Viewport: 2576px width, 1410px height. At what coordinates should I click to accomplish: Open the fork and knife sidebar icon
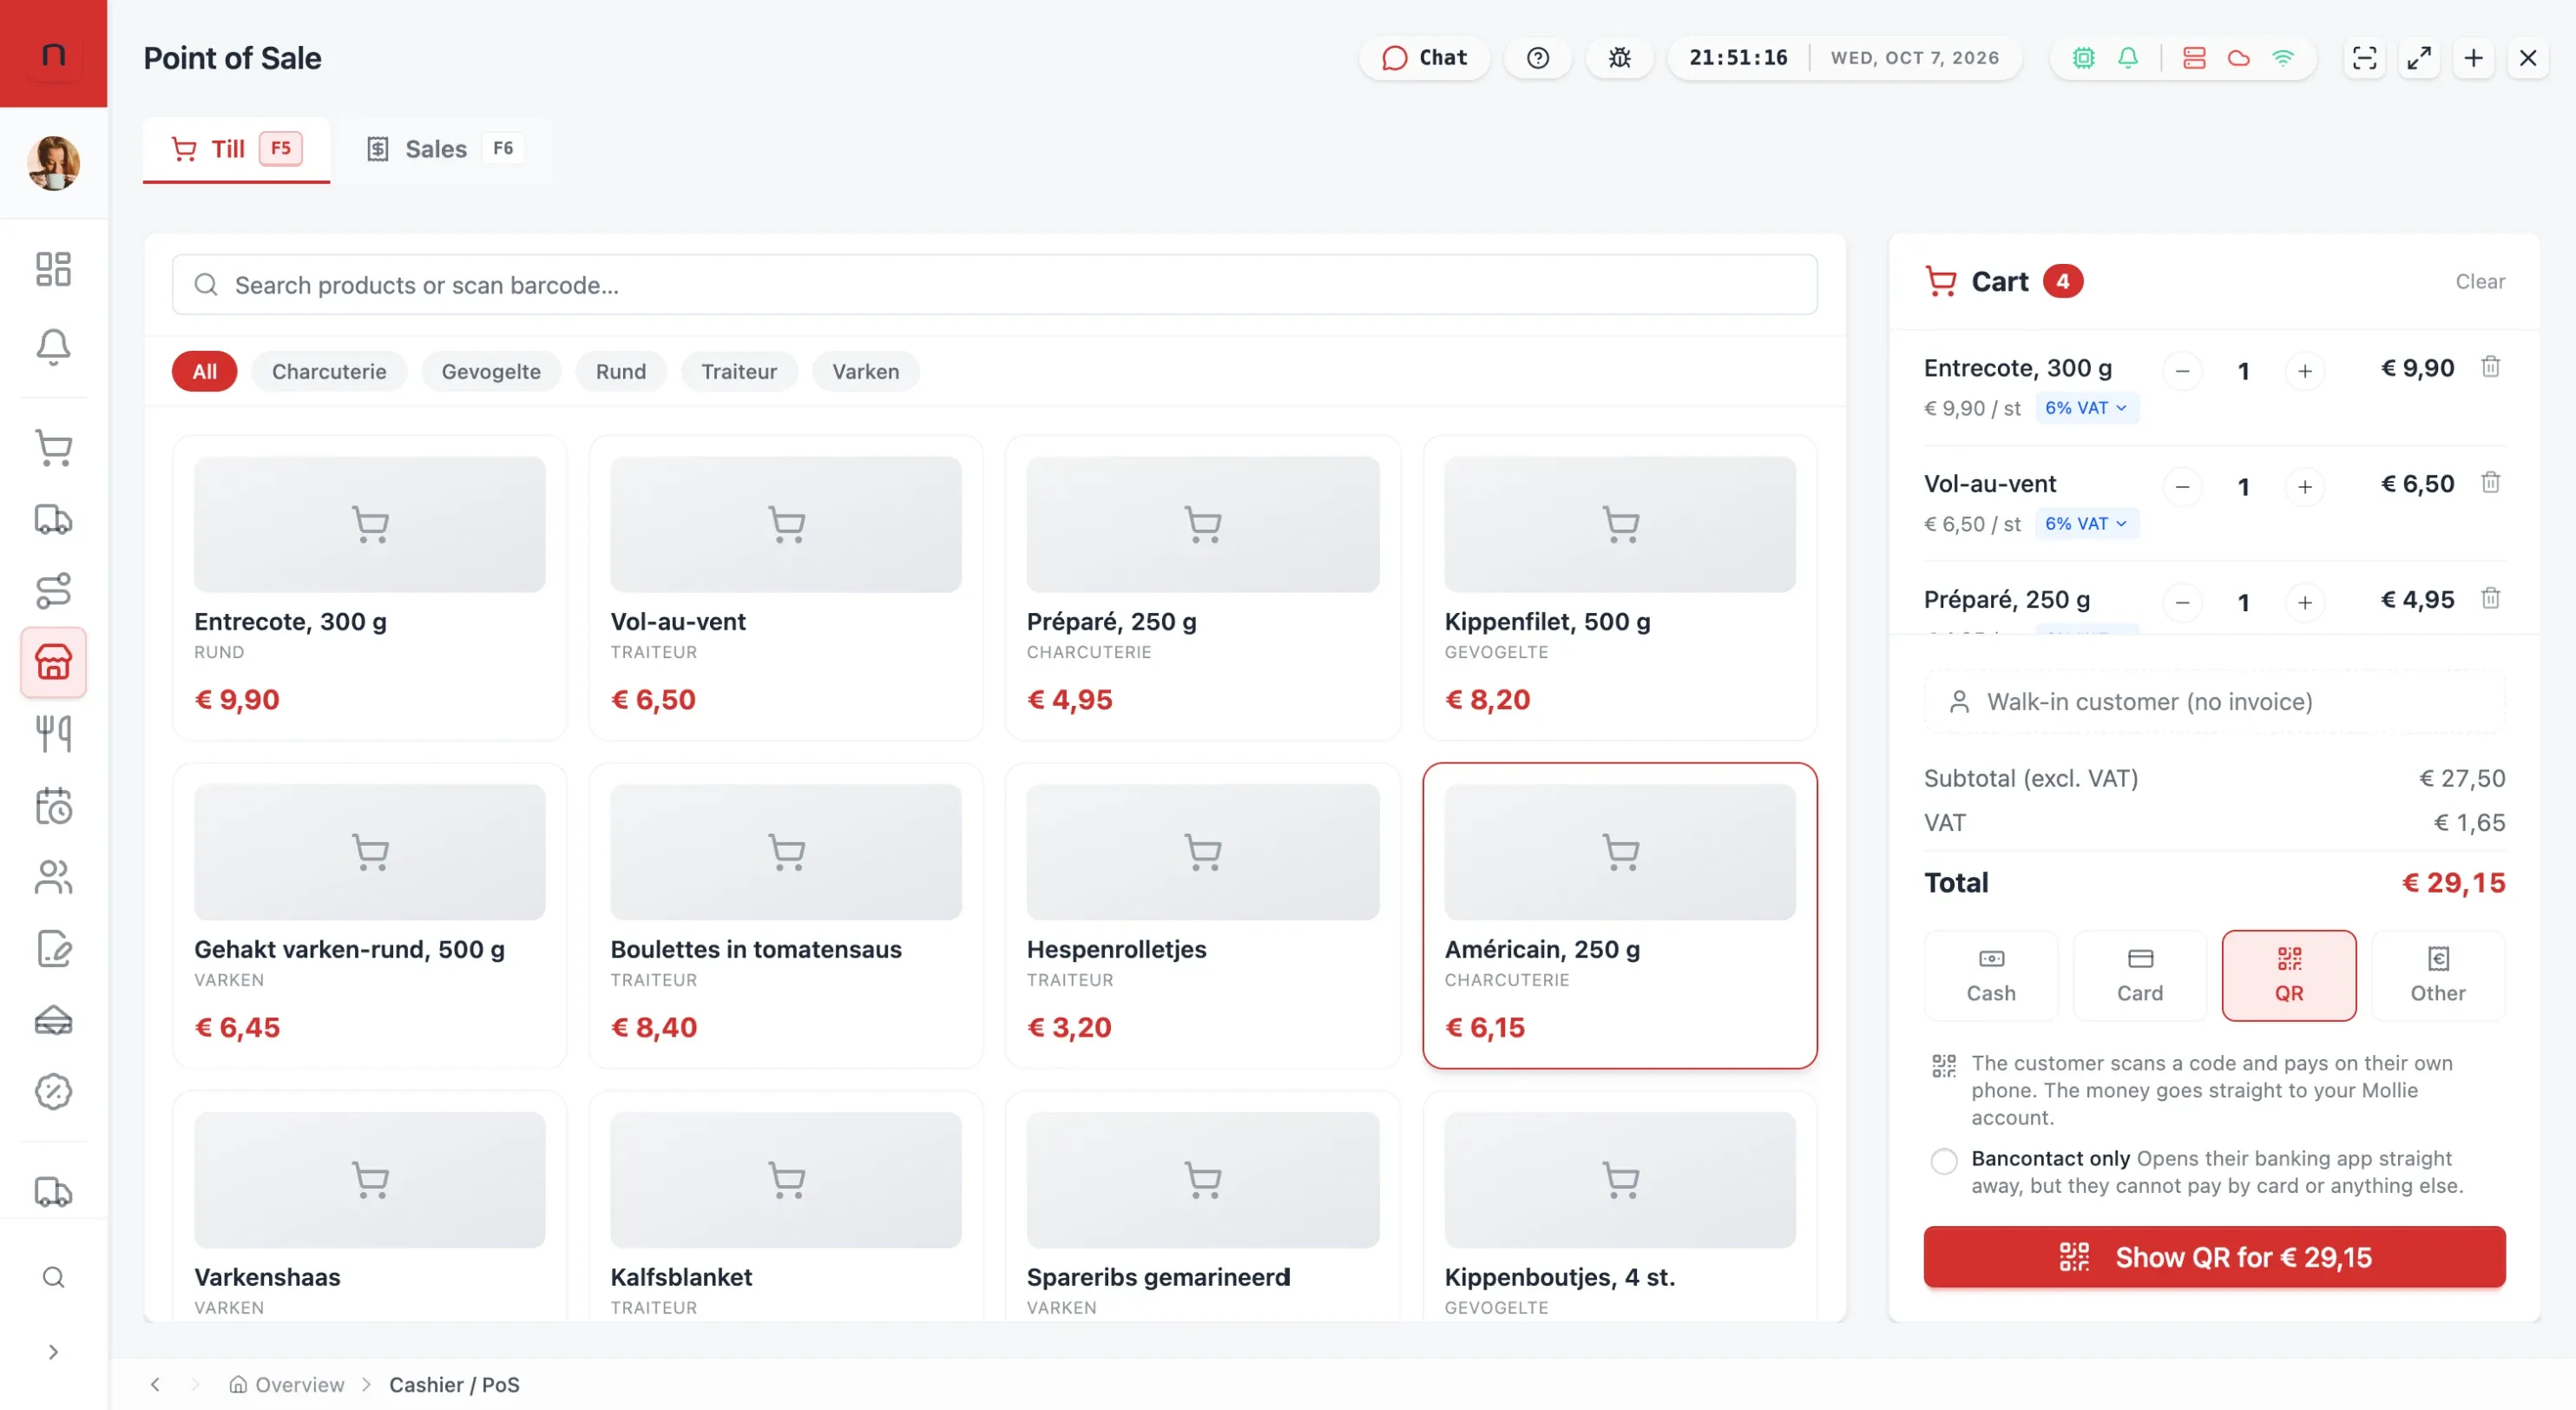point(53,734)
